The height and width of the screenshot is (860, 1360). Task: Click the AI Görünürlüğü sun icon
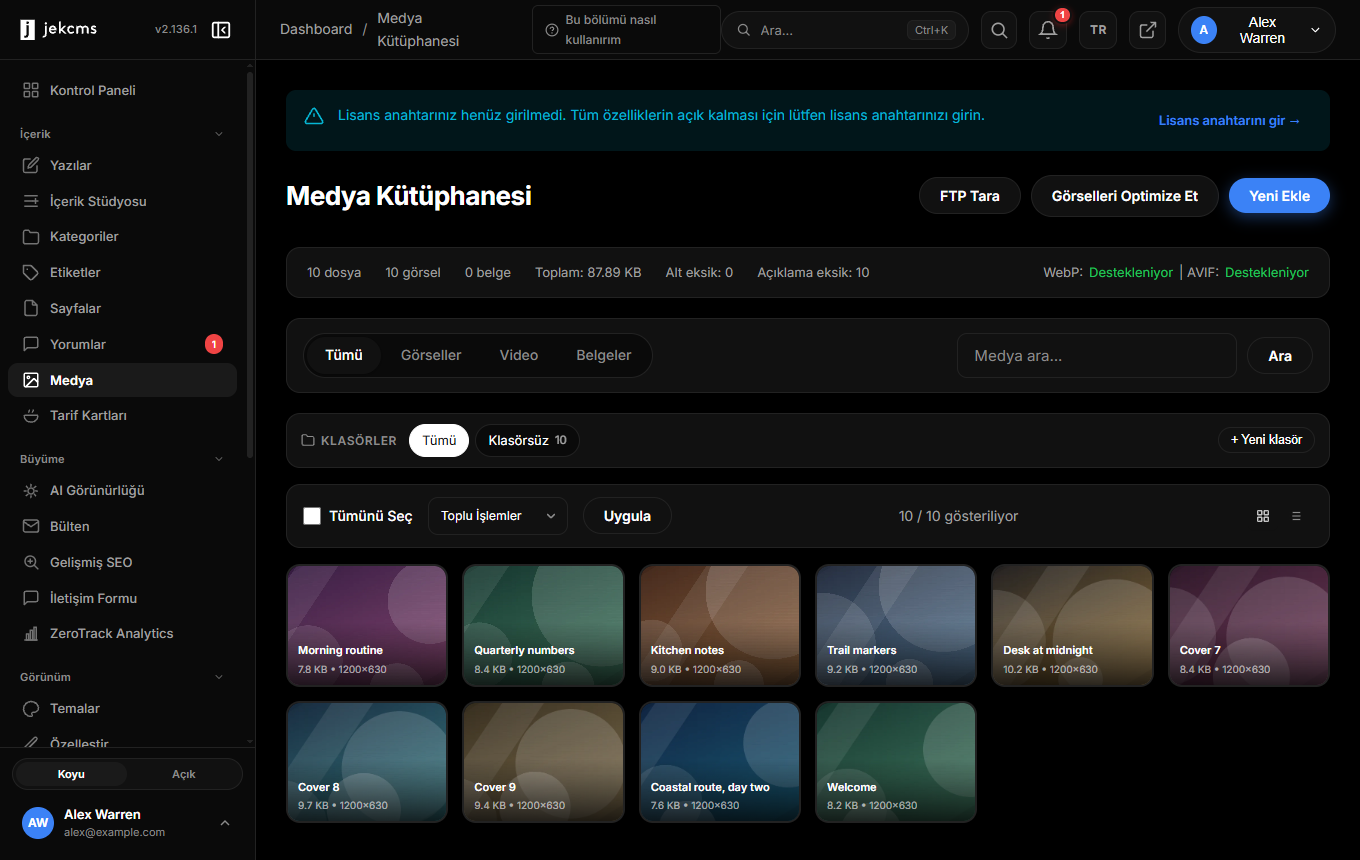31,491
